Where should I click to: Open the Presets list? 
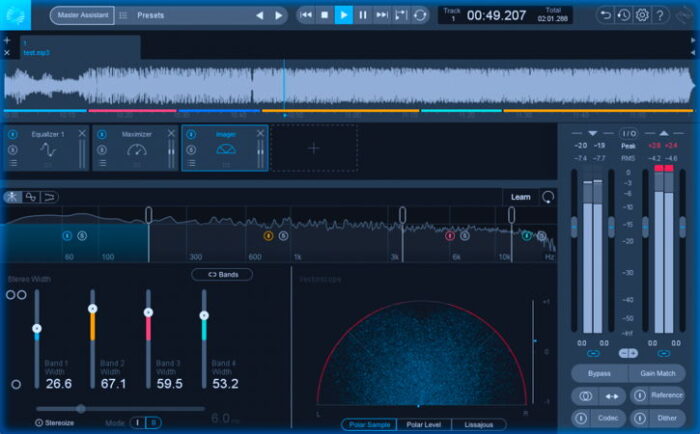click(x=150, y=15)
